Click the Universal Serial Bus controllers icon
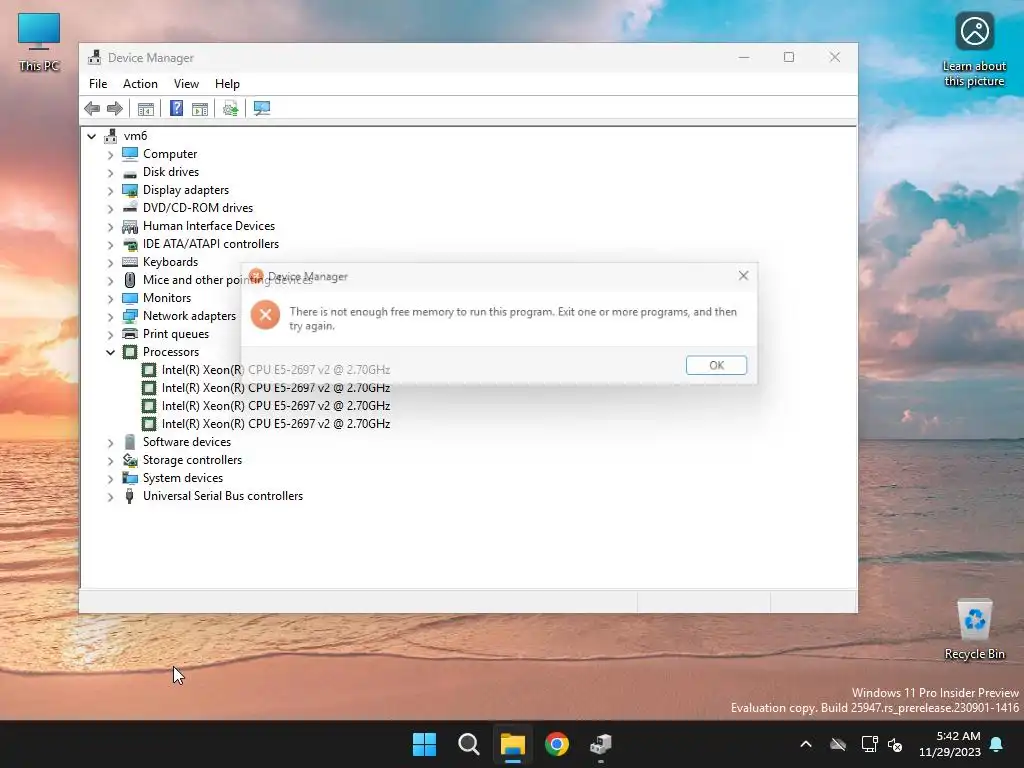This screenshot has height=768, width=1024. (130, 496)
